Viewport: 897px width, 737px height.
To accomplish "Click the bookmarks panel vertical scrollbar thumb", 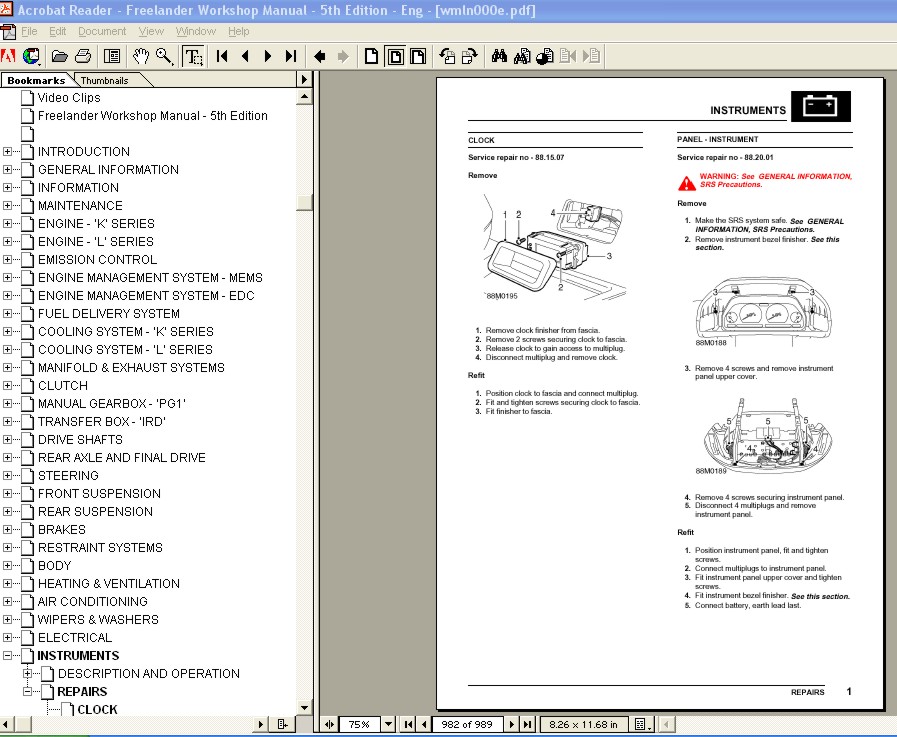I will 305,202.
